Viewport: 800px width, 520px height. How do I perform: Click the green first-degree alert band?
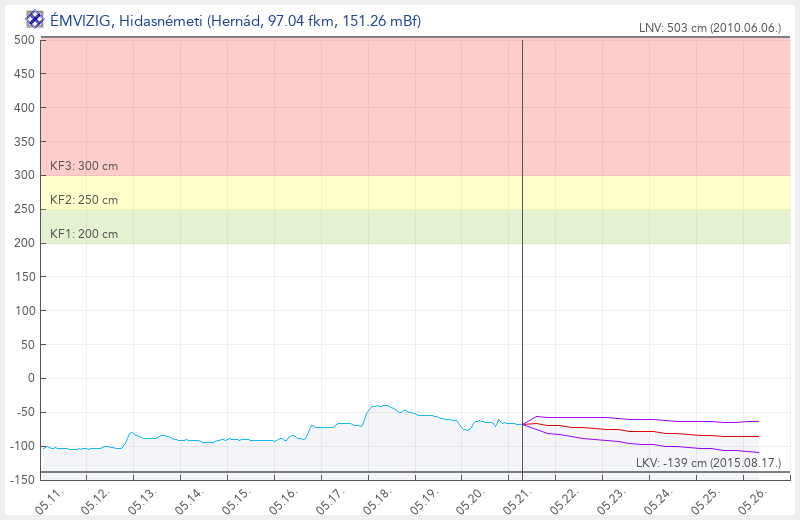415,226
